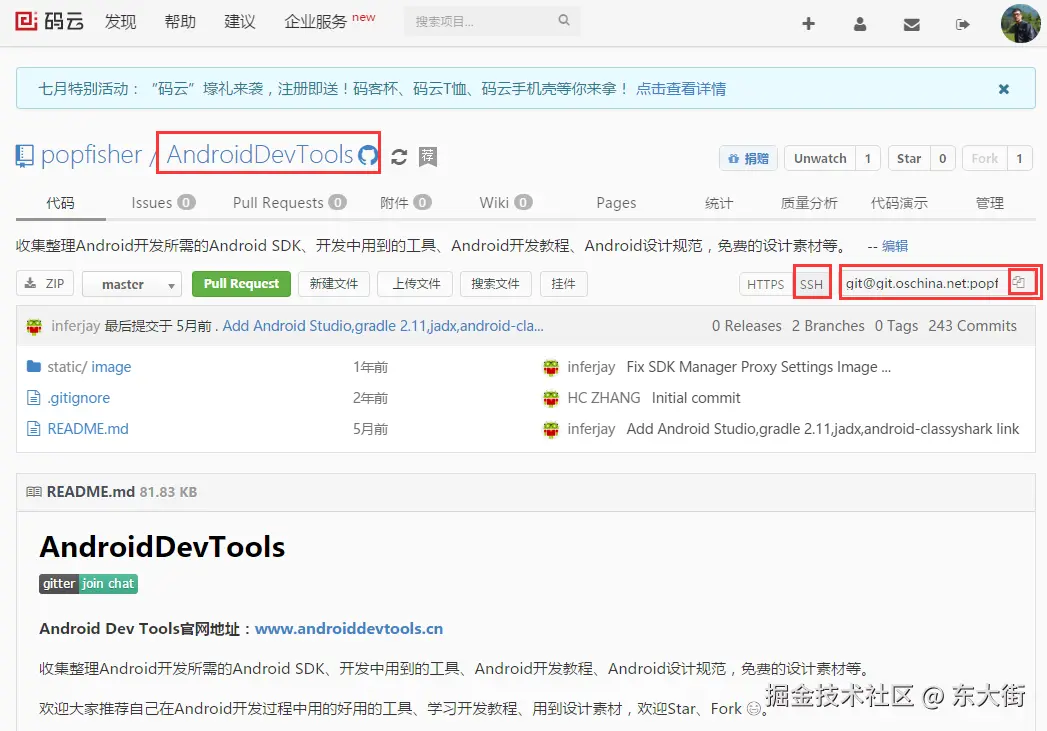This screenshot has height=731, width=1047.
Task: Click the search magnifier icon
Action: [564, 20]
